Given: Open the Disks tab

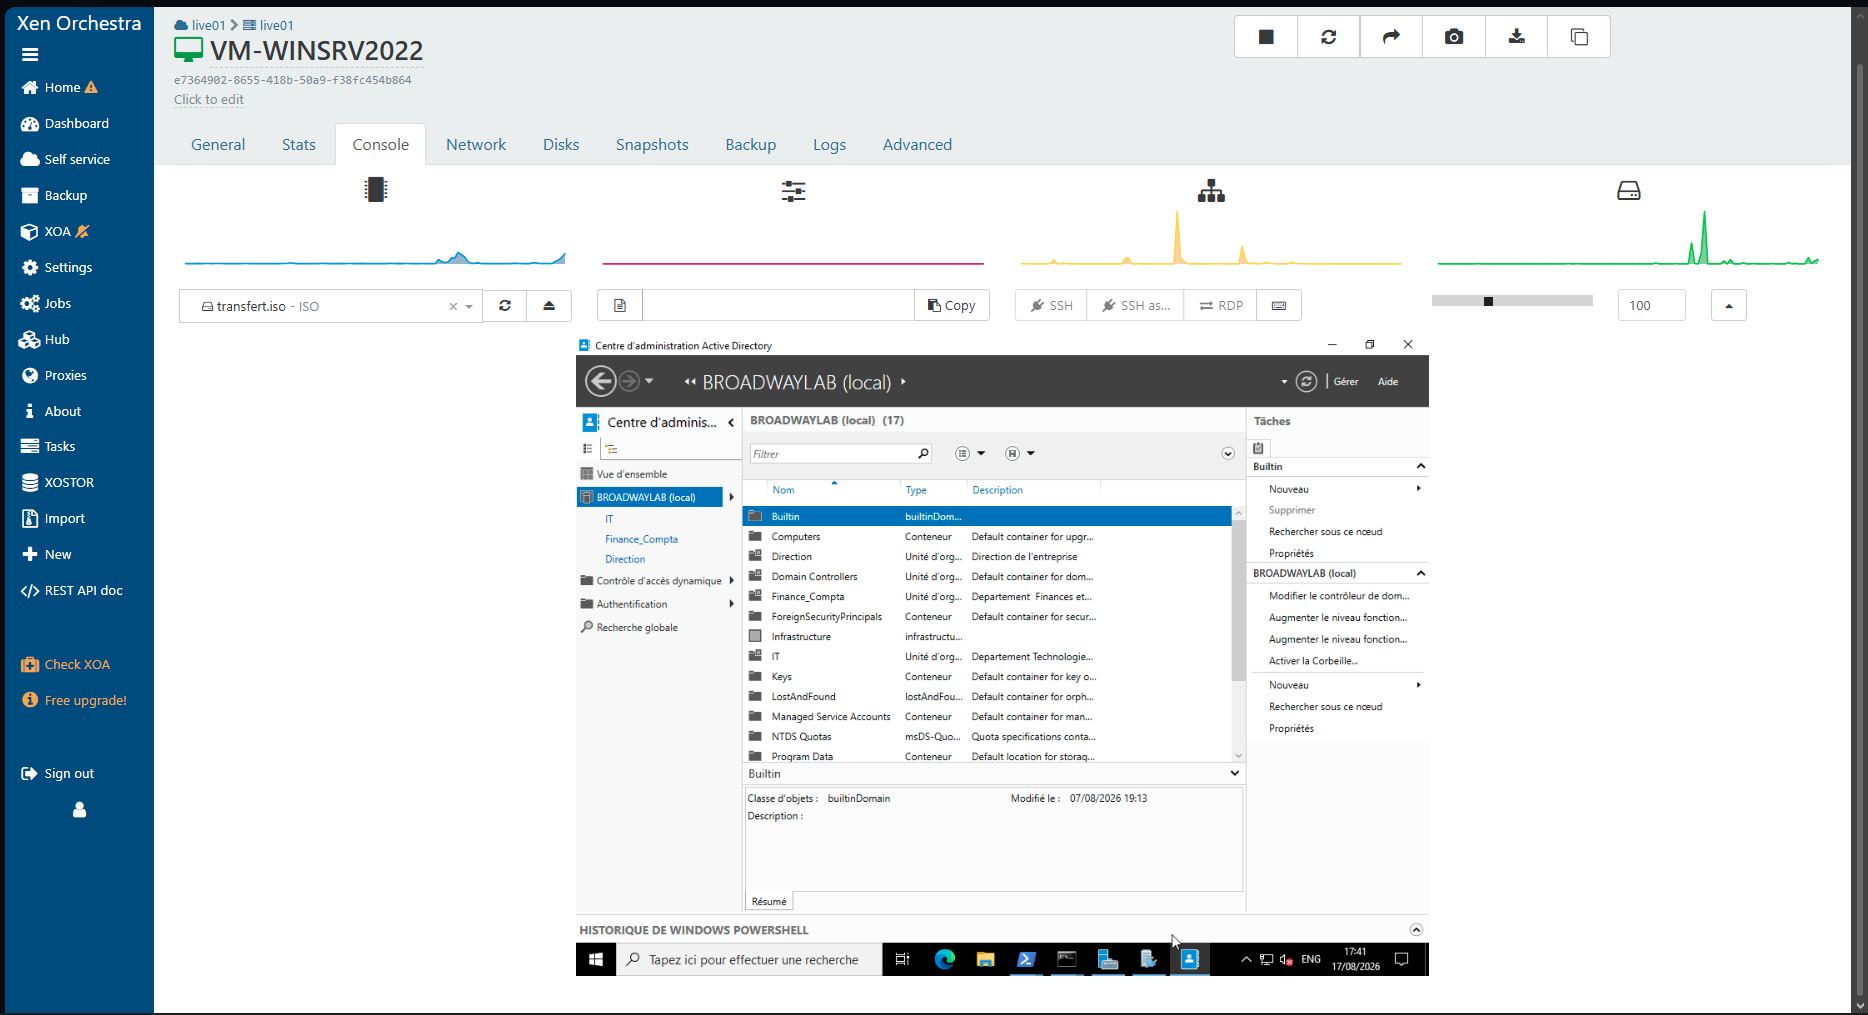Looking at the screenshot, I should tap(561, 144).
